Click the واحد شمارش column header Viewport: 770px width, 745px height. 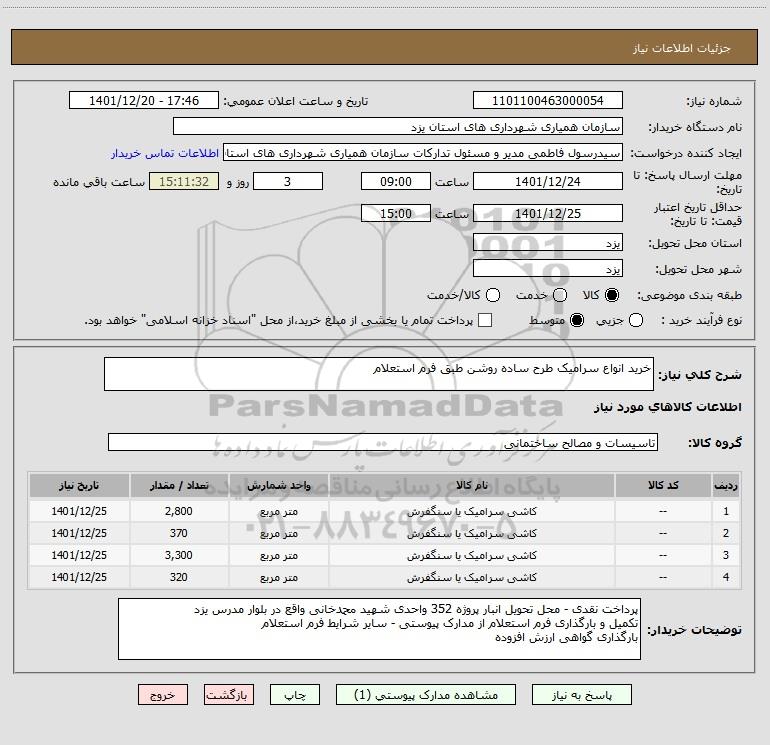coord(279,486)
